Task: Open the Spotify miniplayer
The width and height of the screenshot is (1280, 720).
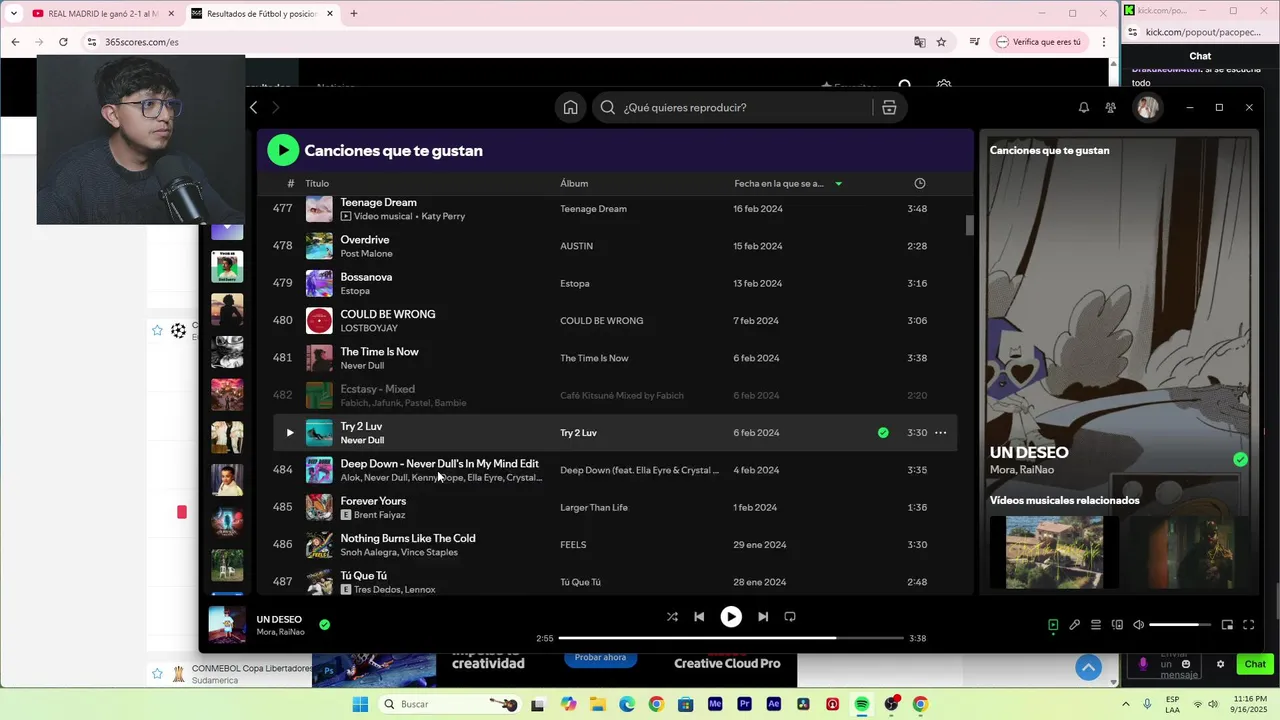Action: pos(1227,625)
